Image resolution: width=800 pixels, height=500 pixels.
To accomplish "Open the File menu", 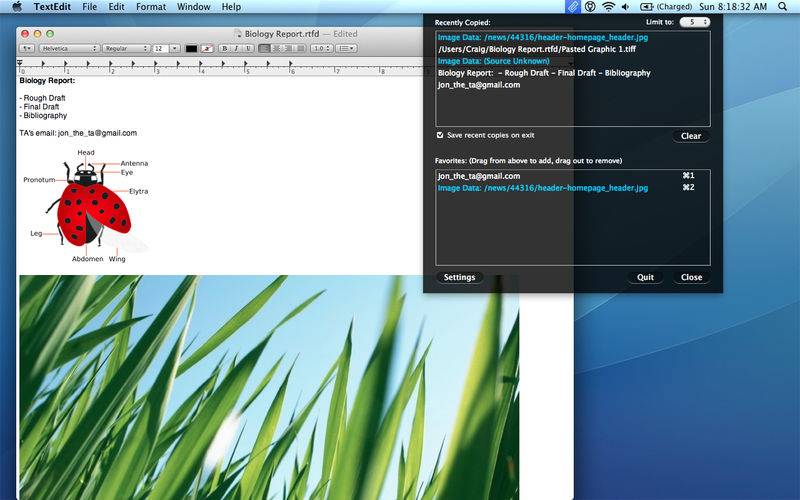I will click(90, 7).
